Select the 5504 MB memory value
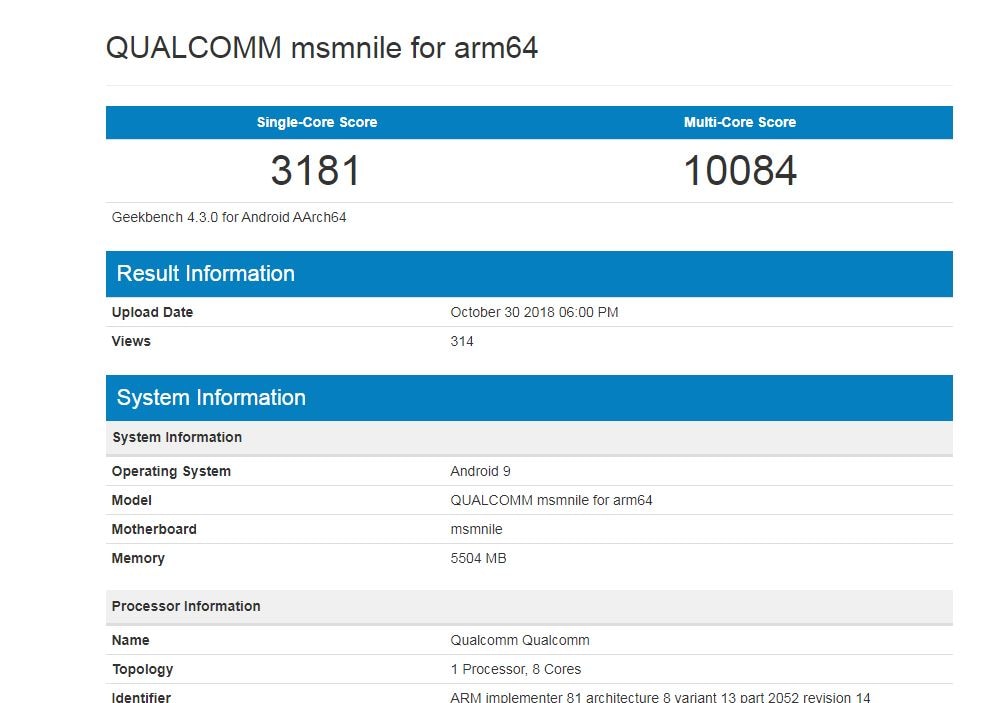The image size is (988, 703). pyautogui.click(x=478, y=558)
